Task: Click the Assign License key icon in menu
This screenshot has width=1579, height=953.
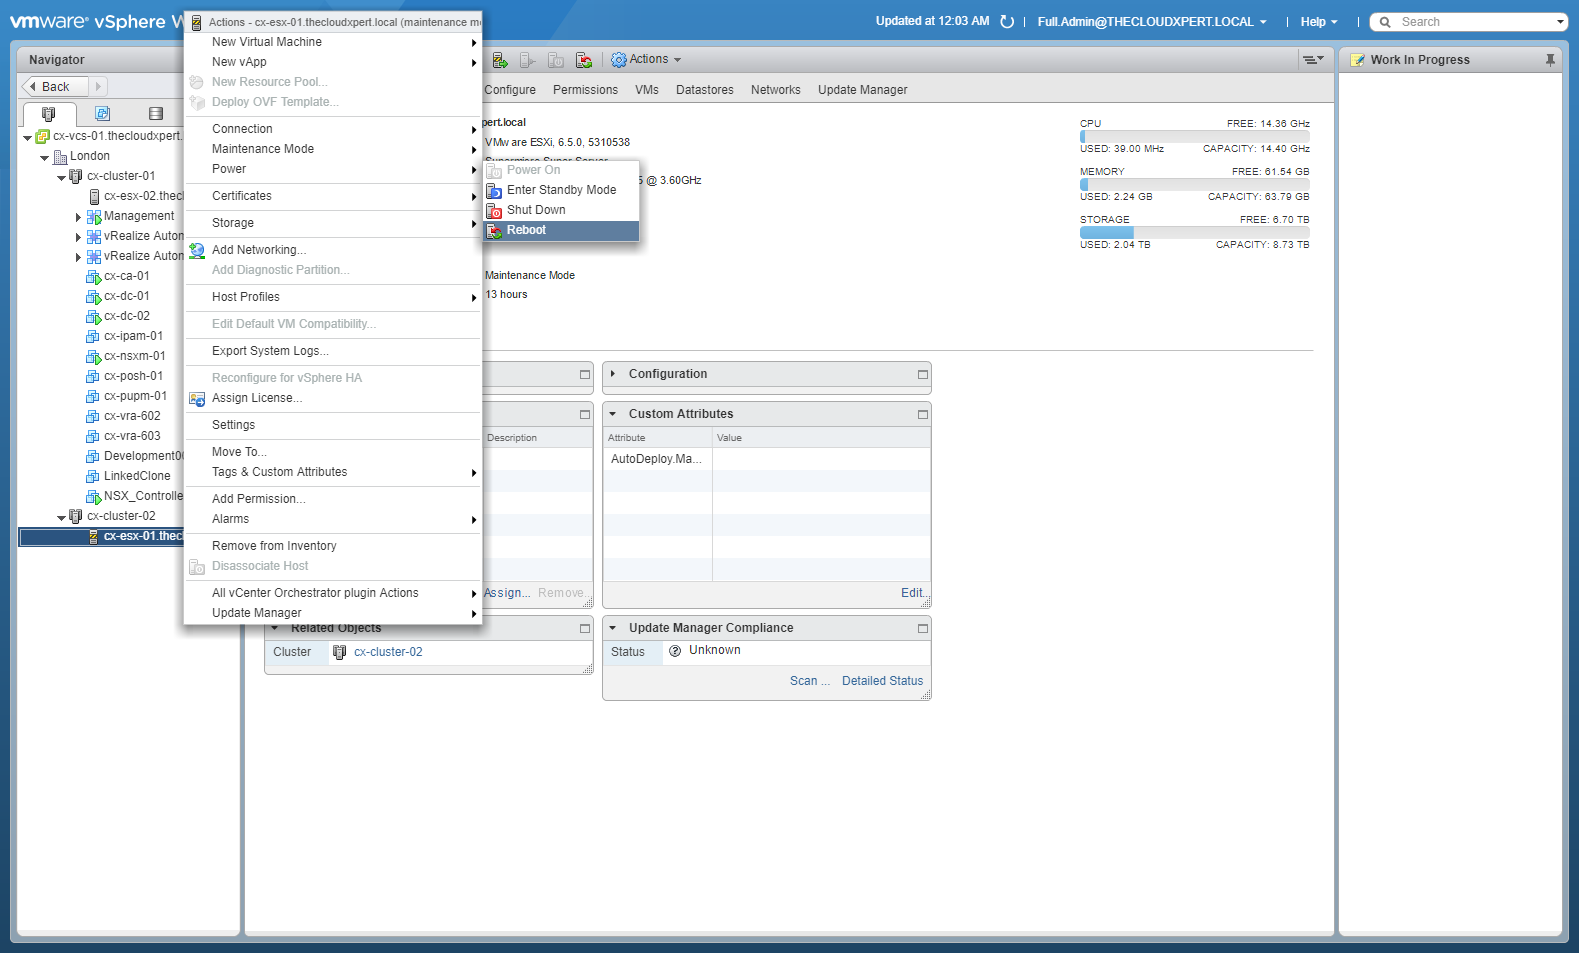Action: pos(197,399)
